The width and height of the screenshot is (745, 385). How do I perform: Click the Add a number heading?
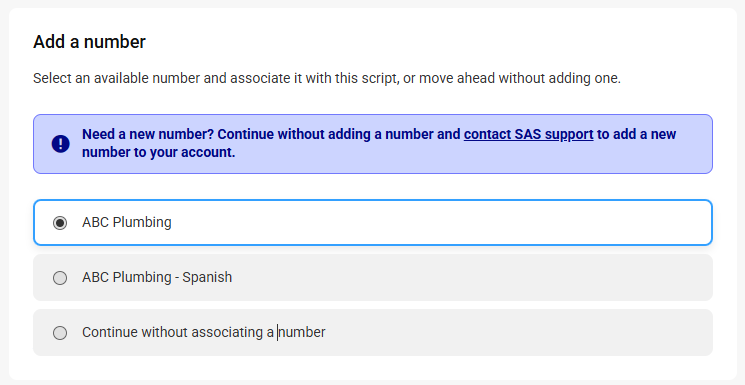pyautogui.click(x=89, y=42)
